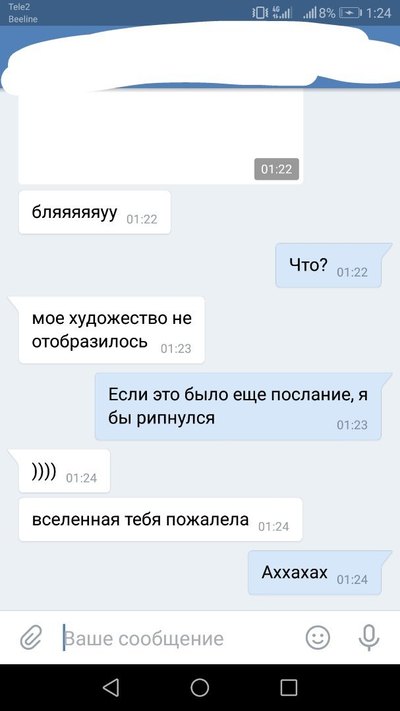This screenshot has width=400, height=711.
Task: Tap the paperclip attachment icon
Action: tap(31, 638)
